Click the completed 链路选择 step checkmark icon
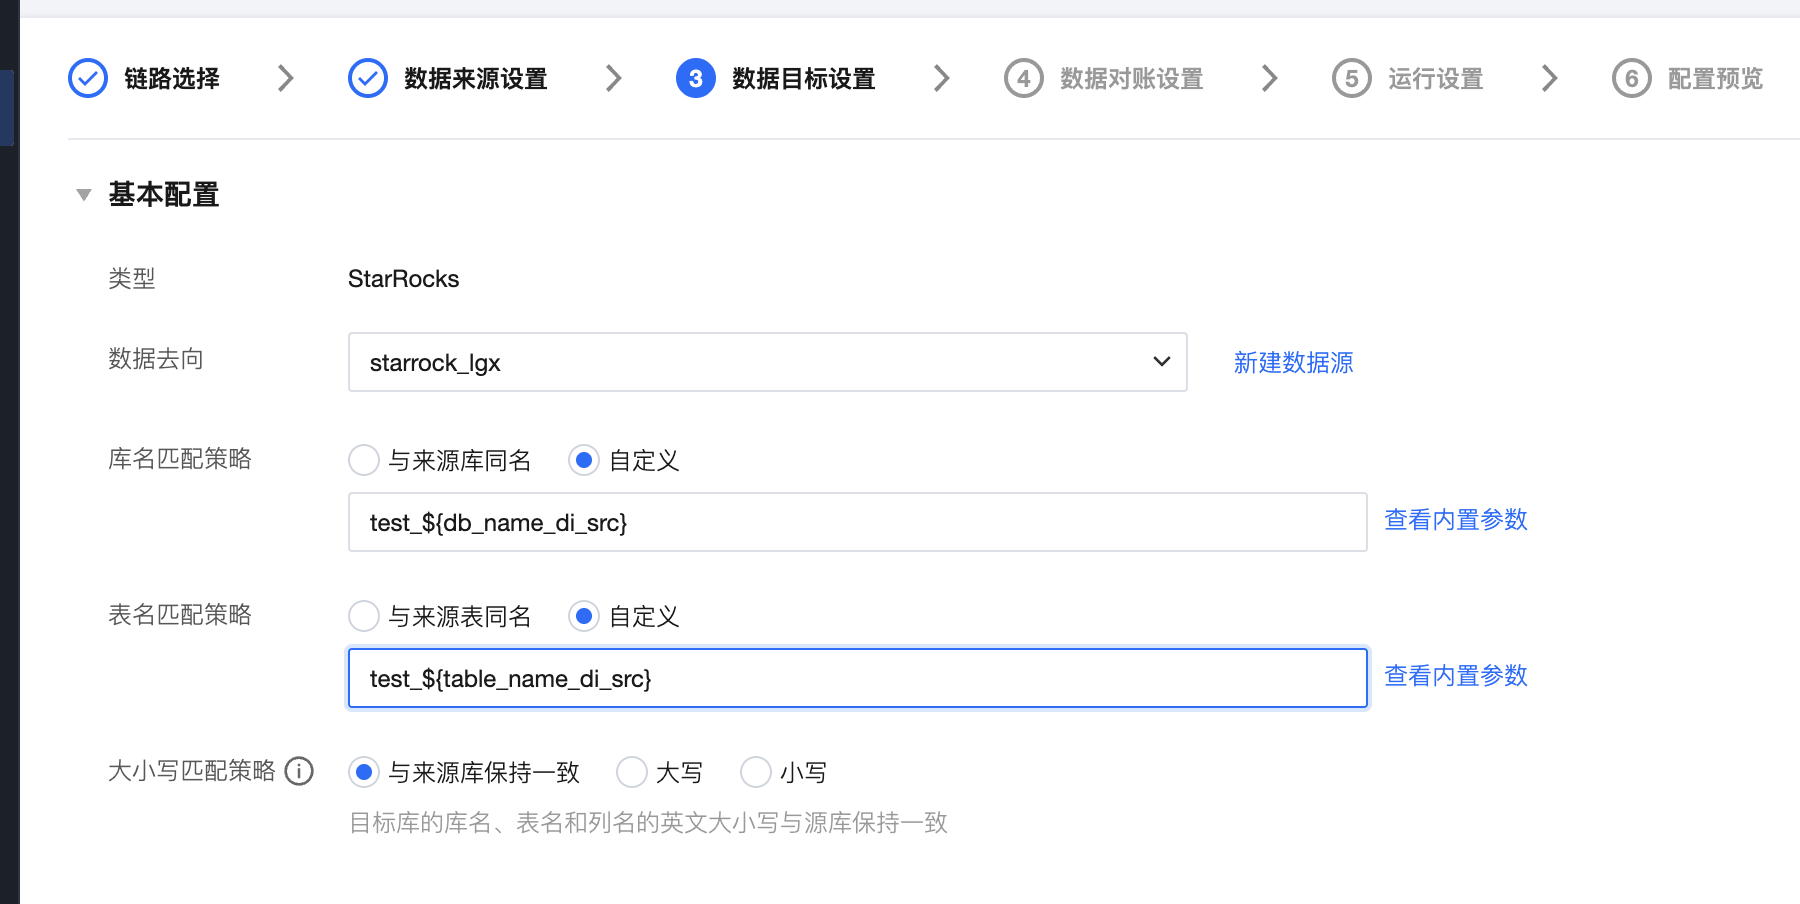 88,78
